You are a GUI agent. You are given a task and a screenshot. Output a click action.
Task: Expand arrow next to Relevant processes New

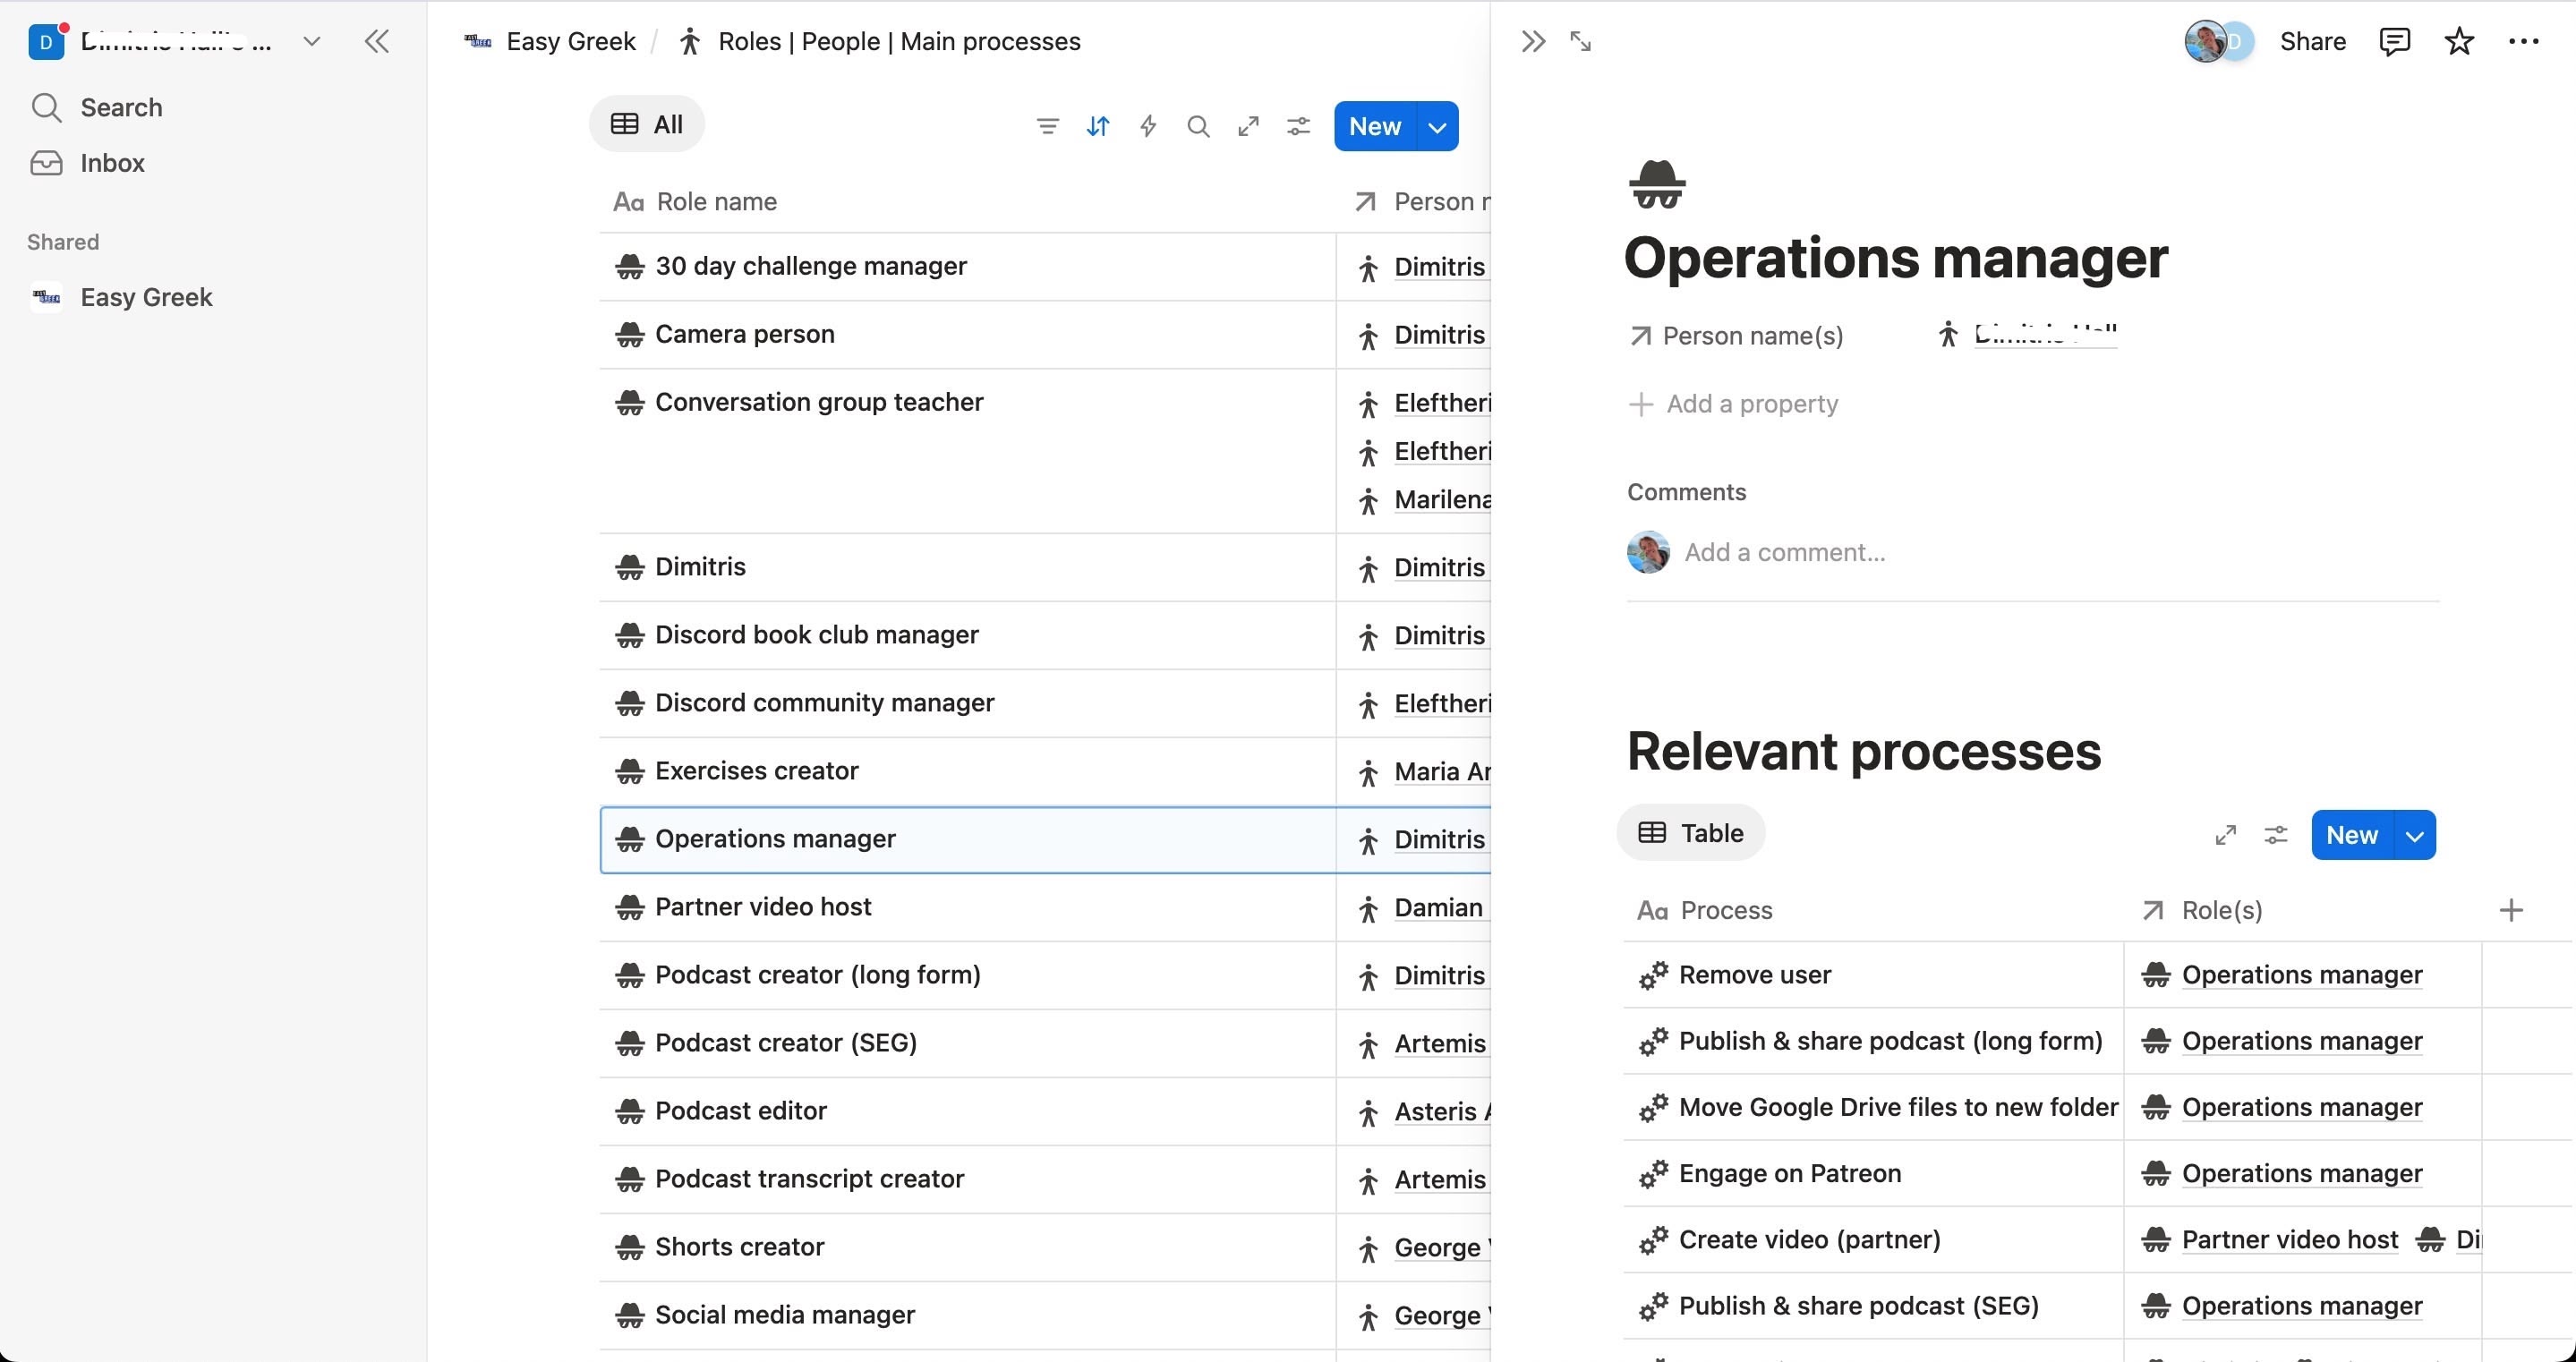2415,835
